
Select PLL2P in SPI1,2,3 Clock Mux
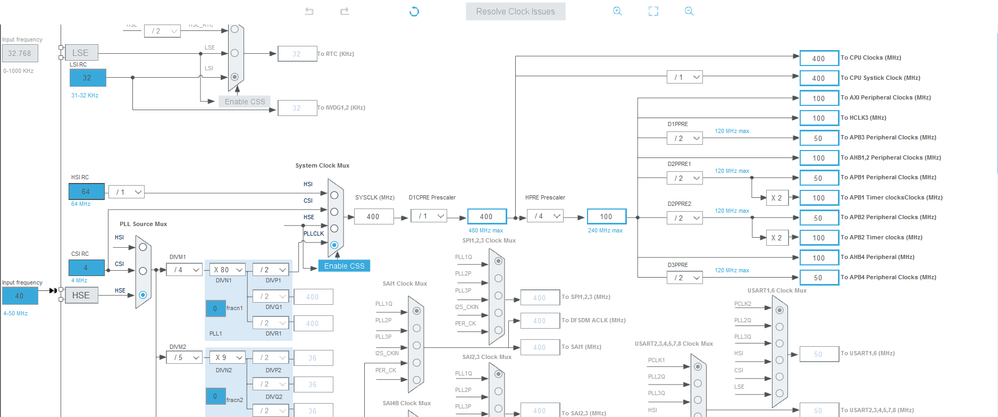point(497,278)
